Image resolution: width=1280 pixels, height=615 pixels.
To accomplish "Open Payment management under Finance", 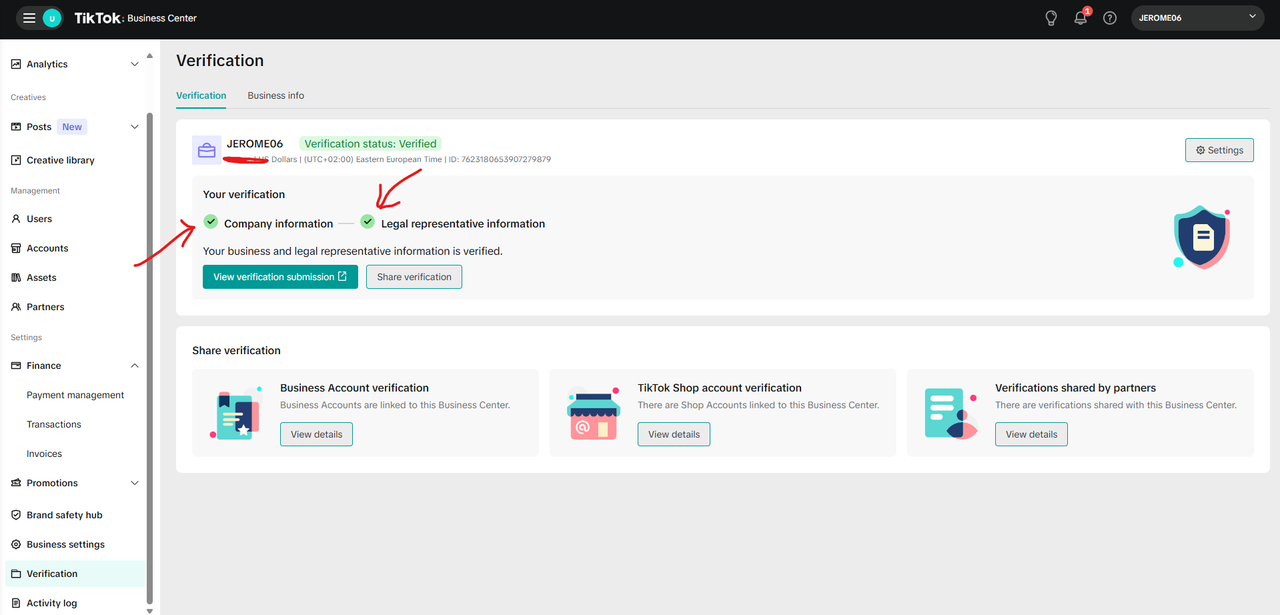I will pyautogui.click(x=75, y=395).
